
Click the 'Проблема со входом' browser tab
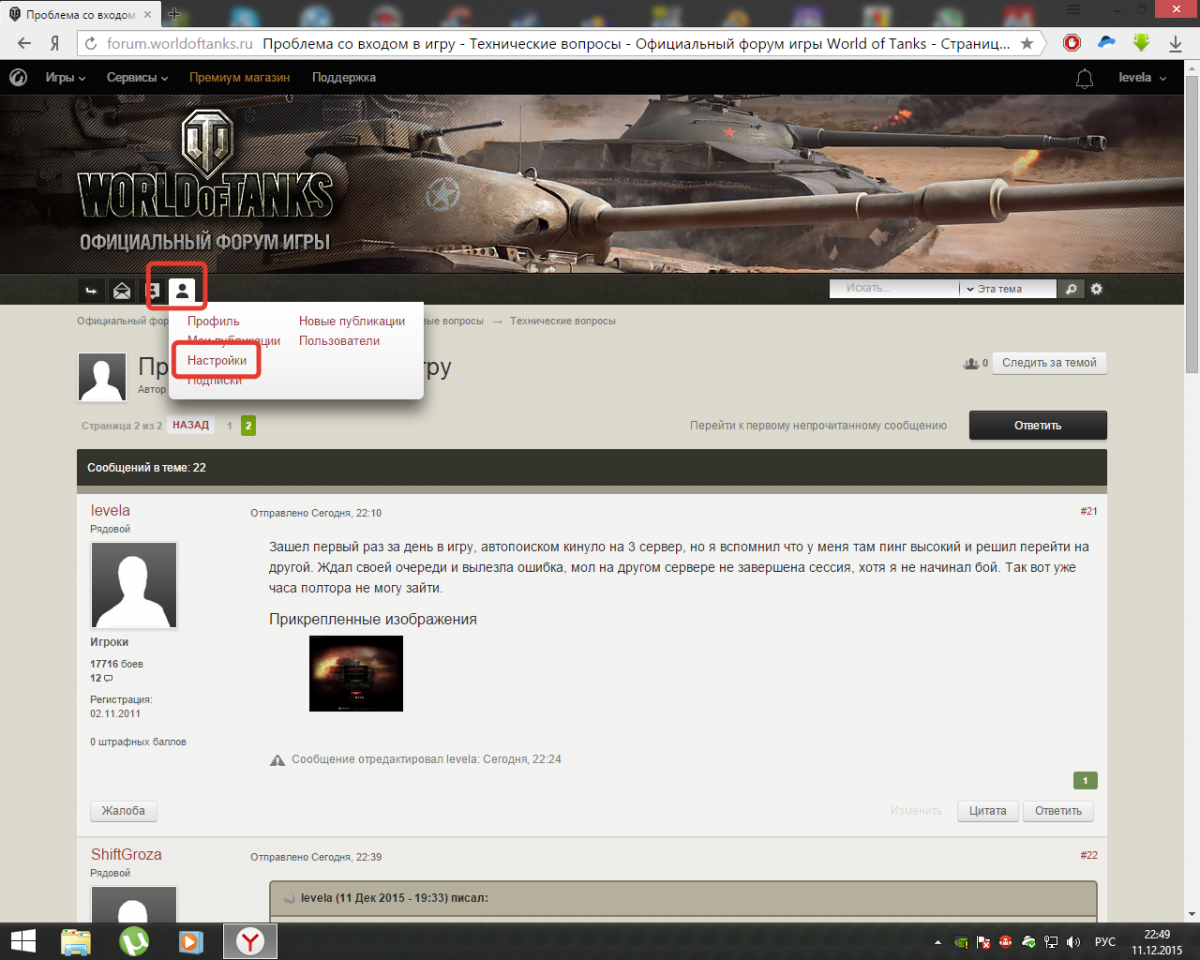click(78, 15)
